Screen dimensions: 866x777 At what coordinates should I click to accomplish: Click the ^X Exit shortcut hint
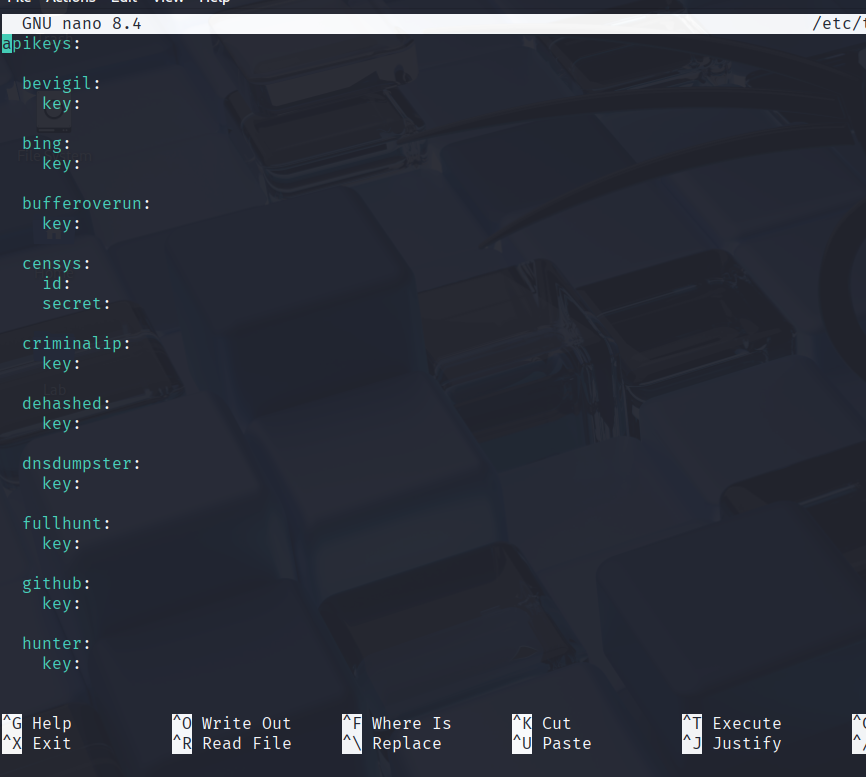(36, 743)
